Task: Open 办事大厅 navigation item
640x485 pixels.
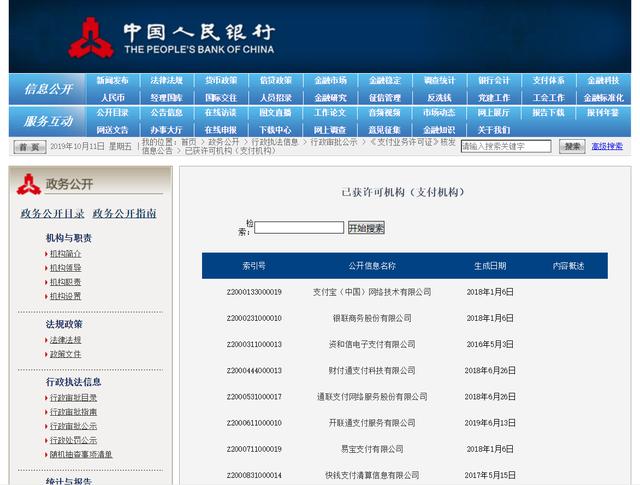Action: tap(167, 130)
